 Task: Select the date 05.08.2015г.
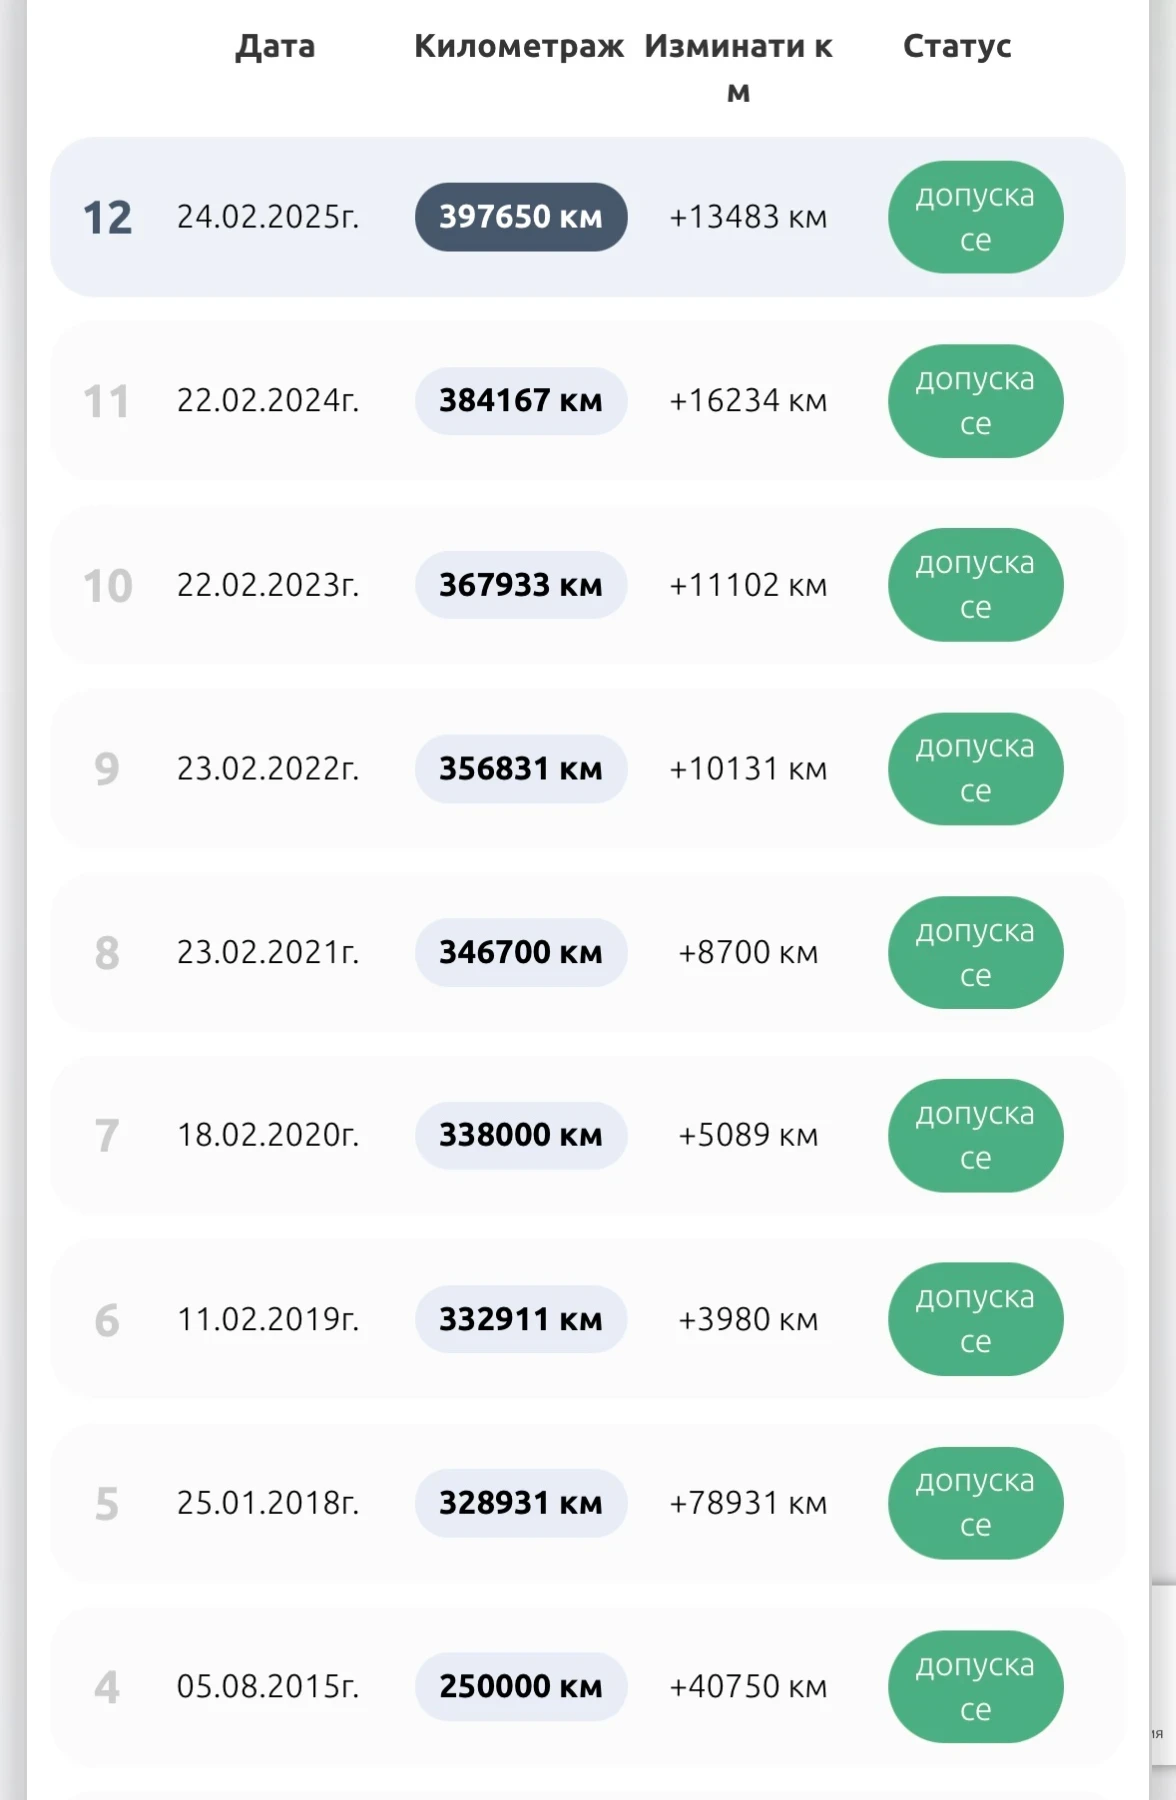pyautogui.click(x=268, y=1687)
